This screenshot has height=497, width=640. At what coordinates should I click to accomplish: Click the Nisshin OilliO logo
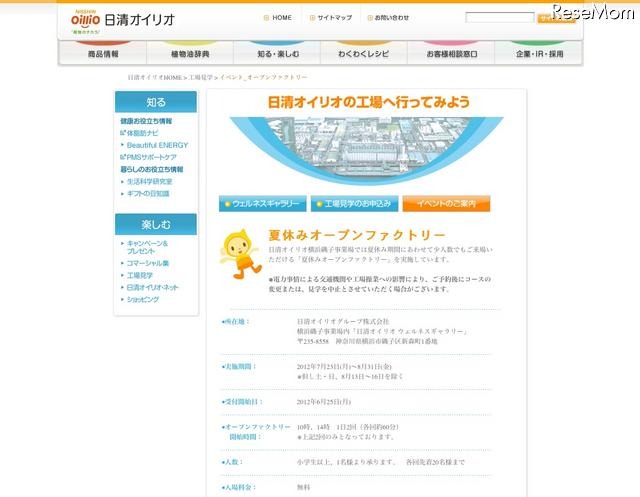(x=122, y=21)
